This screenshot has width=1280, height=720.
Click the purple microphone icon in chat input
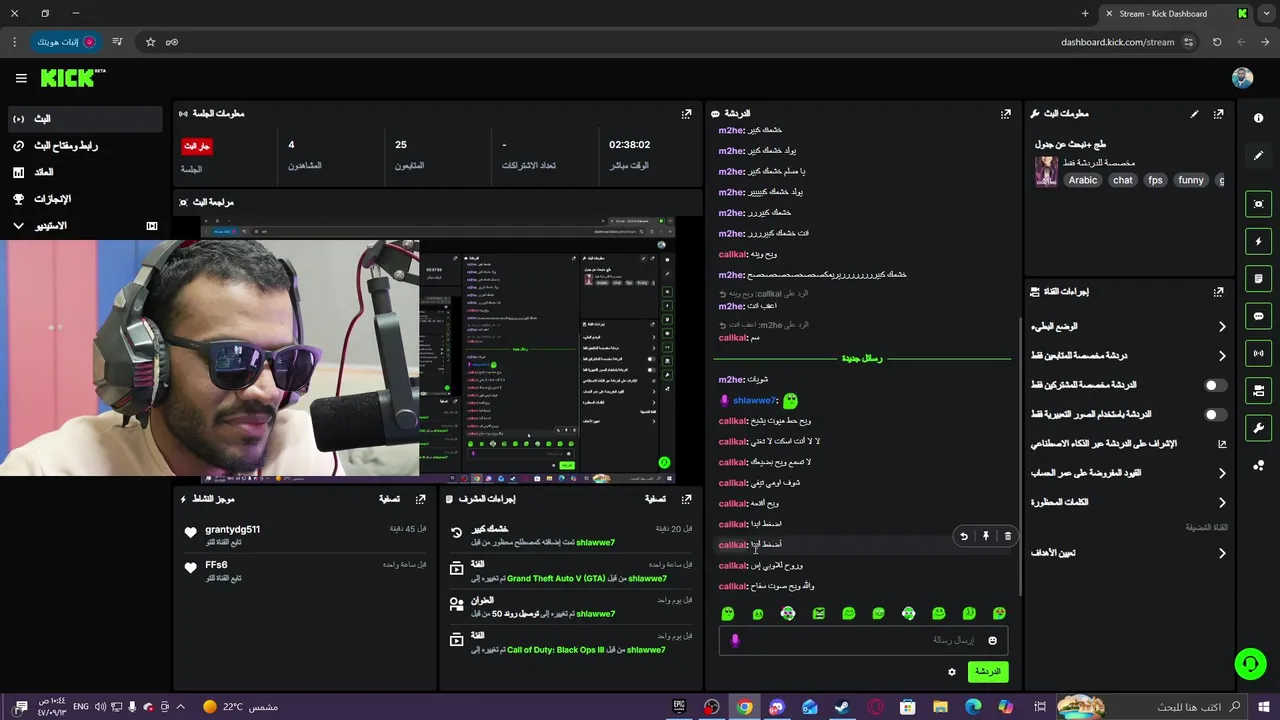[x=735, y=641]
